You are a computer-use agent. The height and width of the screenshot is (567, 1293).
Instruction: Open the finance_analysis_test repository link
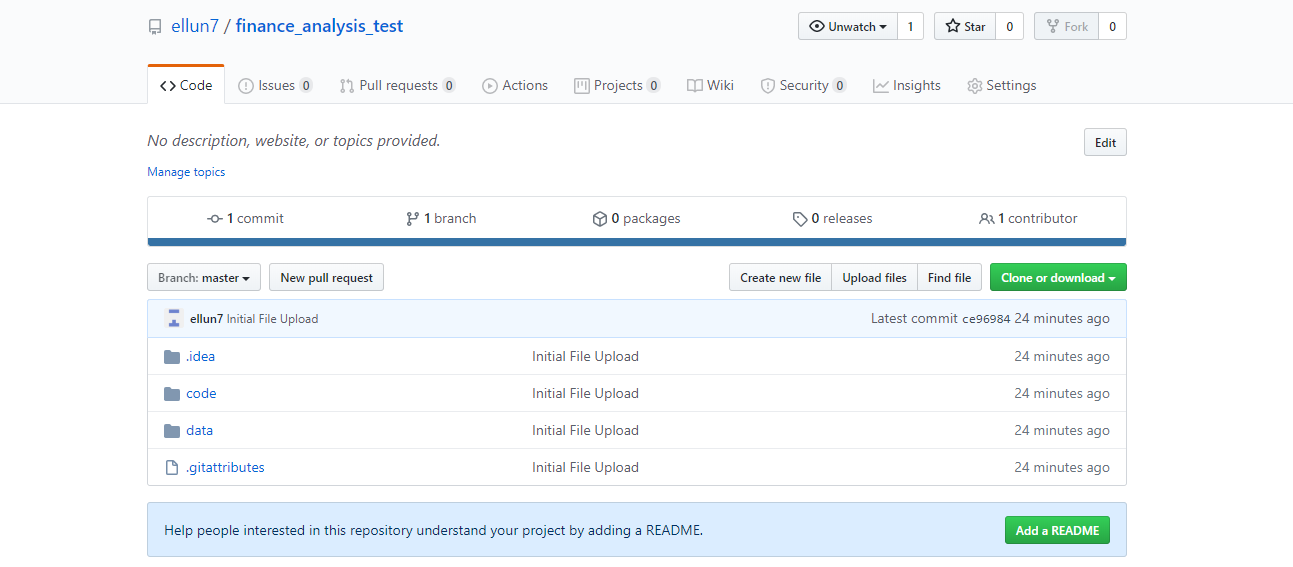(319, 27)
